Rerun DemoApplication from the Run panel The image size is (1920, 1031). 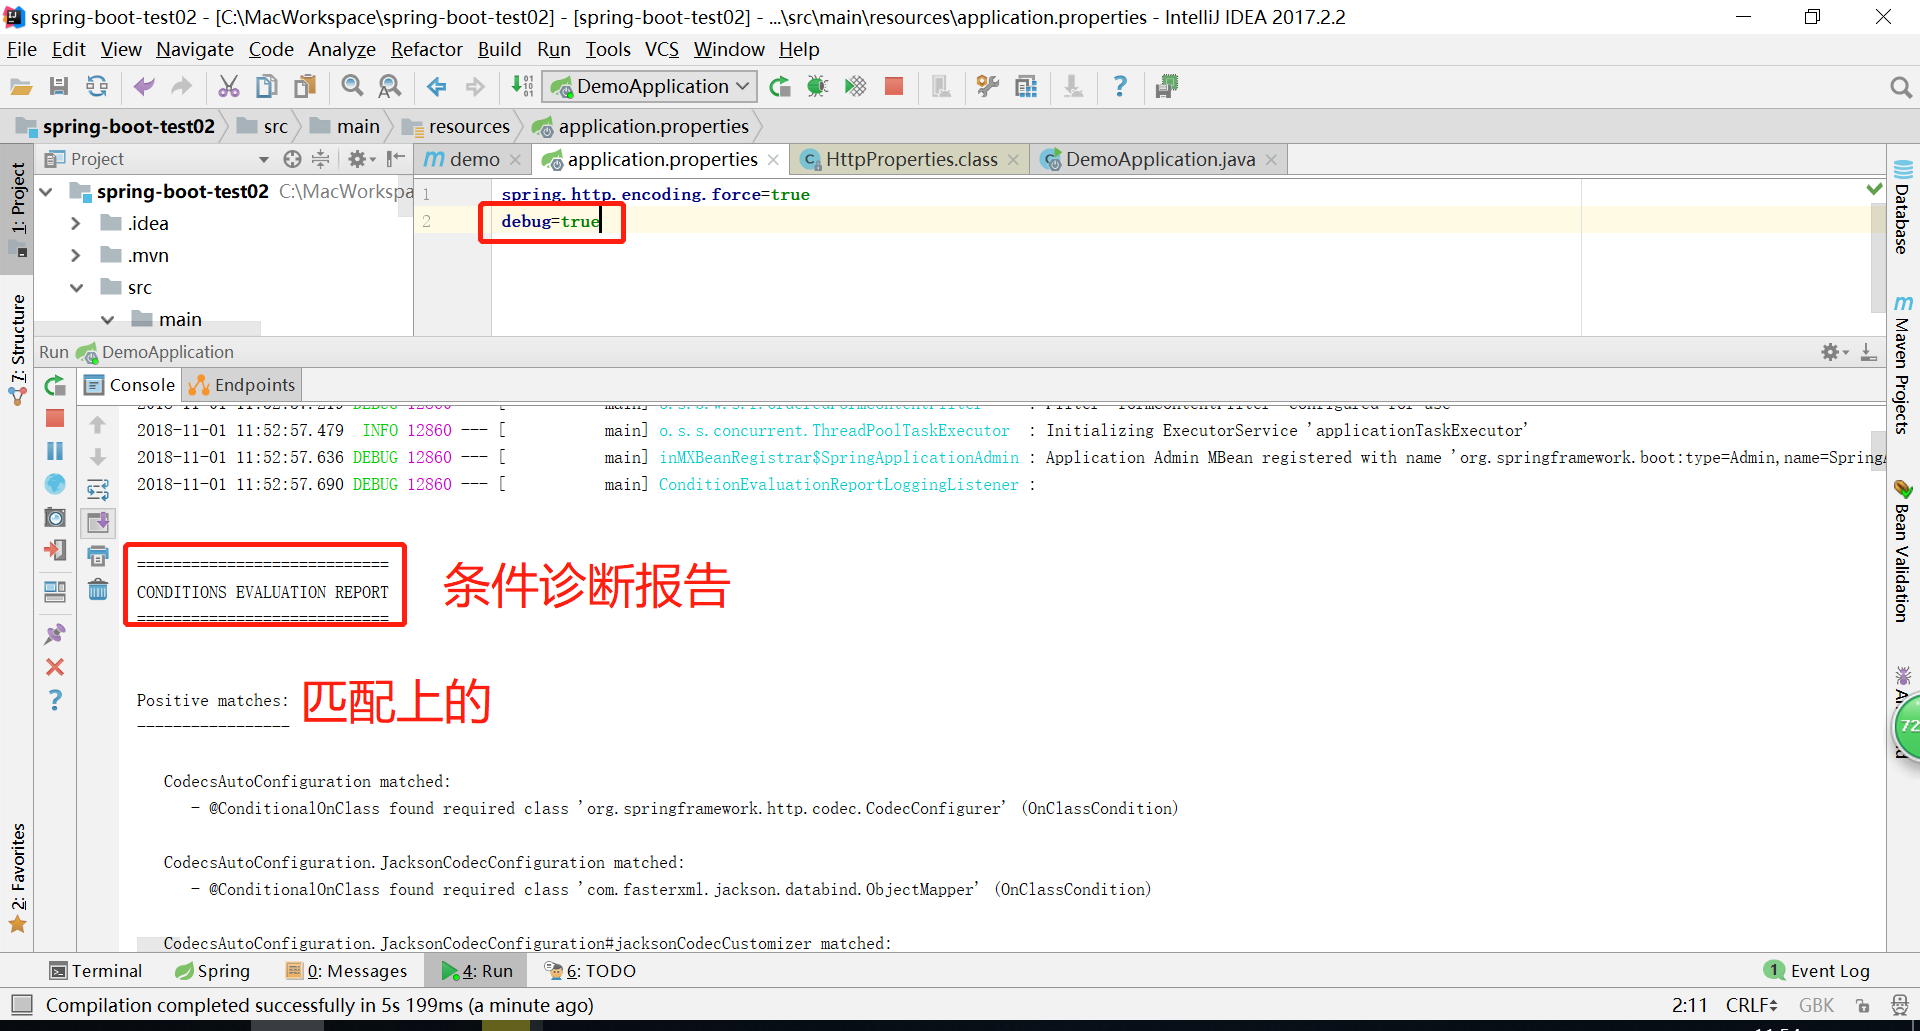click(55, 386)
